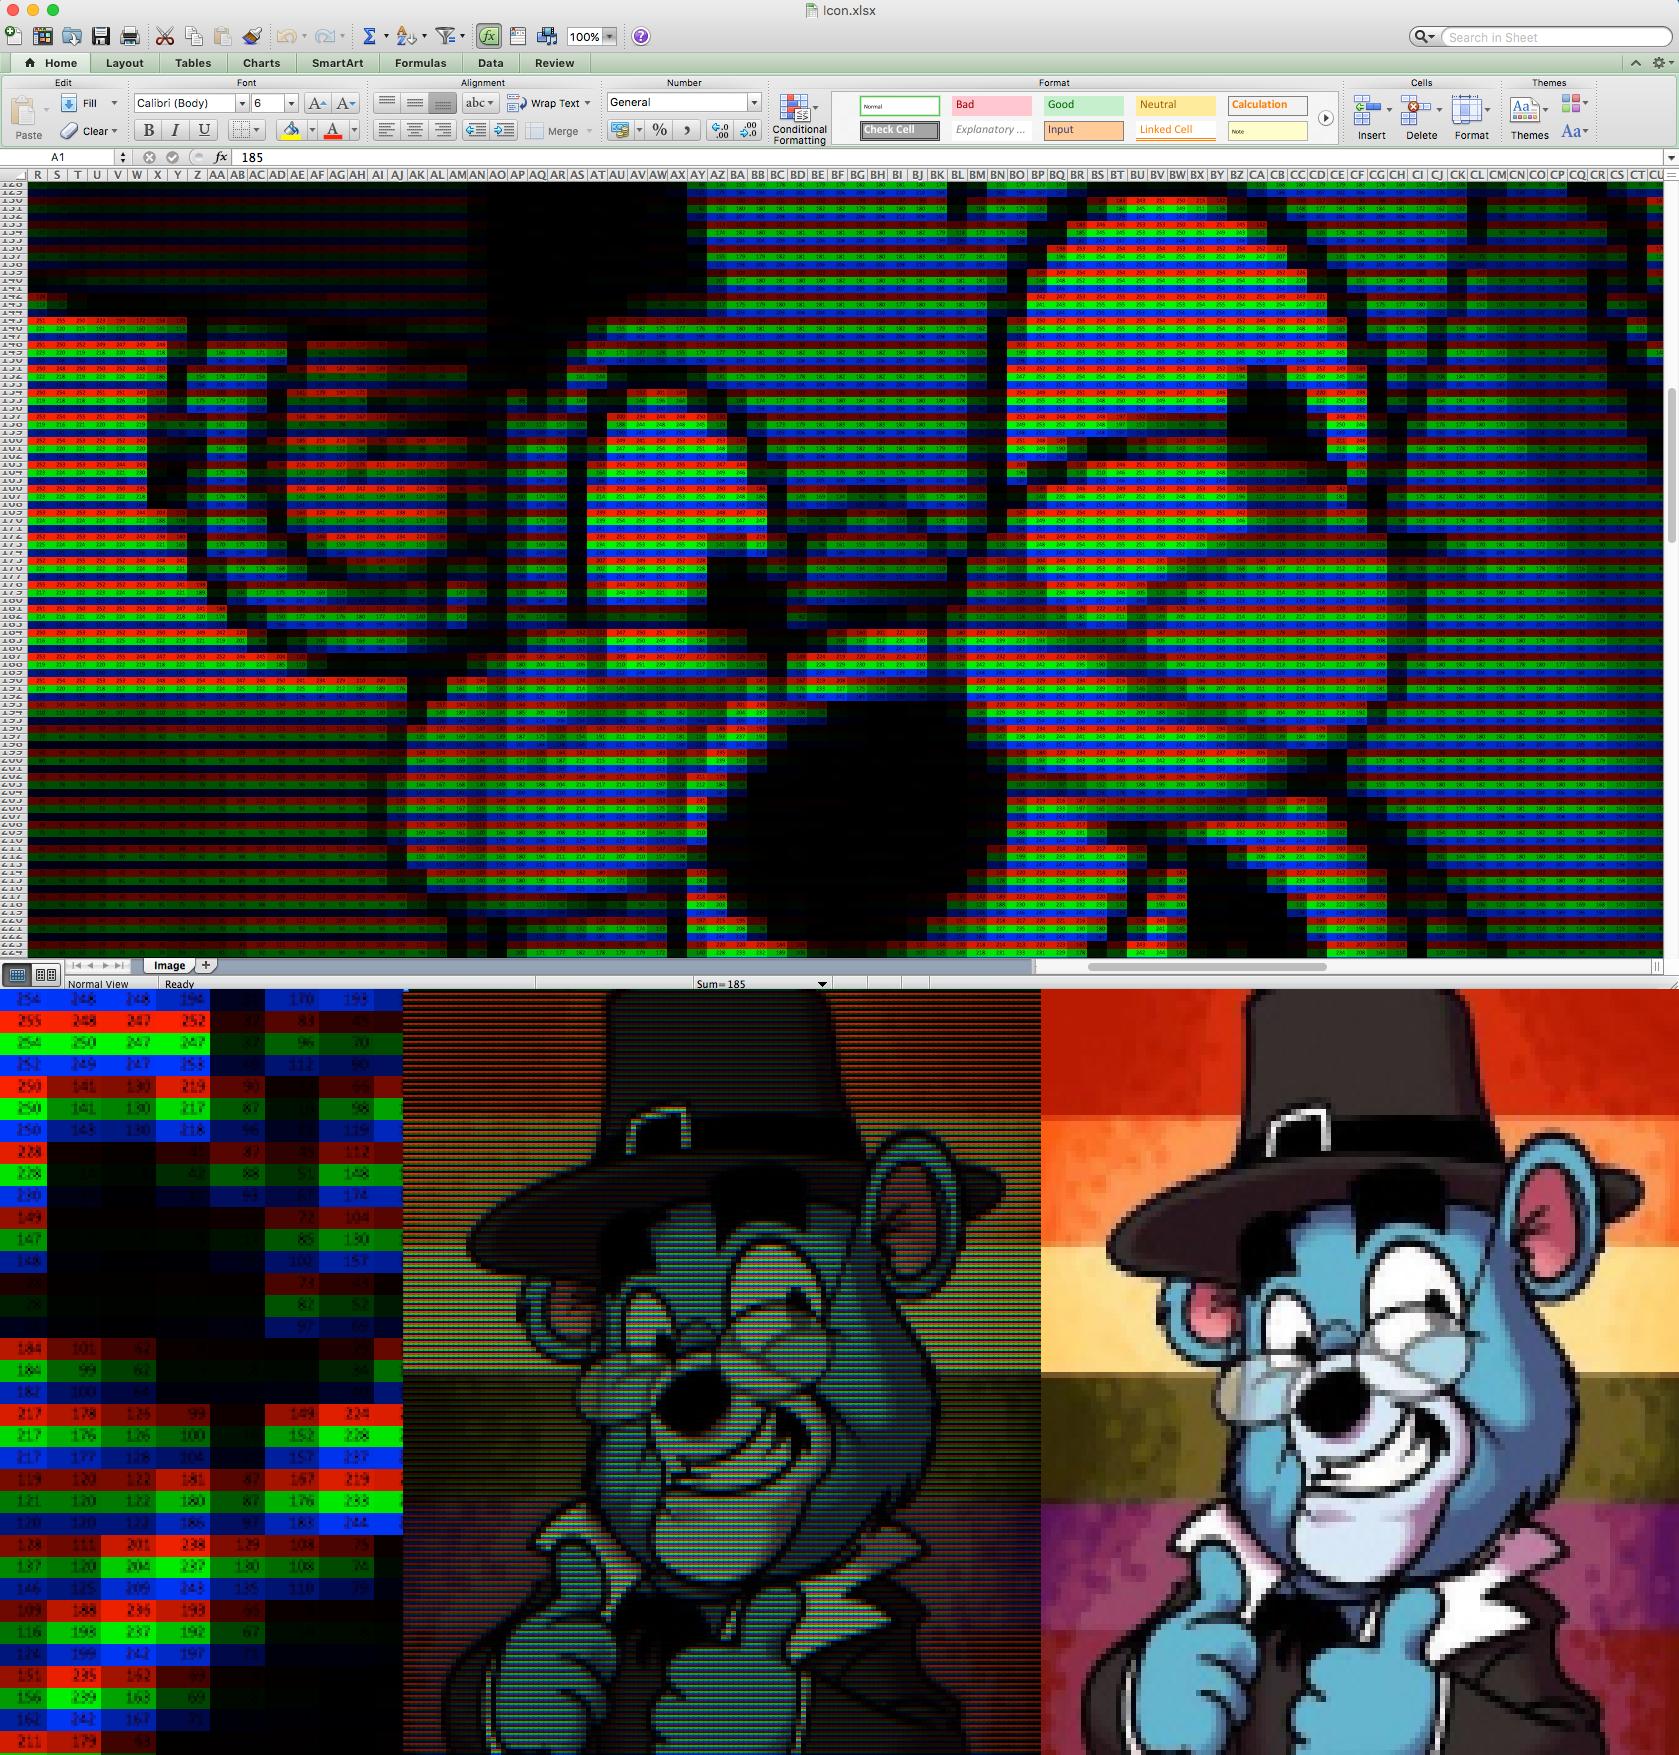Viewport: 1679px width, 1755px height.
Task: Increase font size with A-up icon
Action: [x=317, y=103]
